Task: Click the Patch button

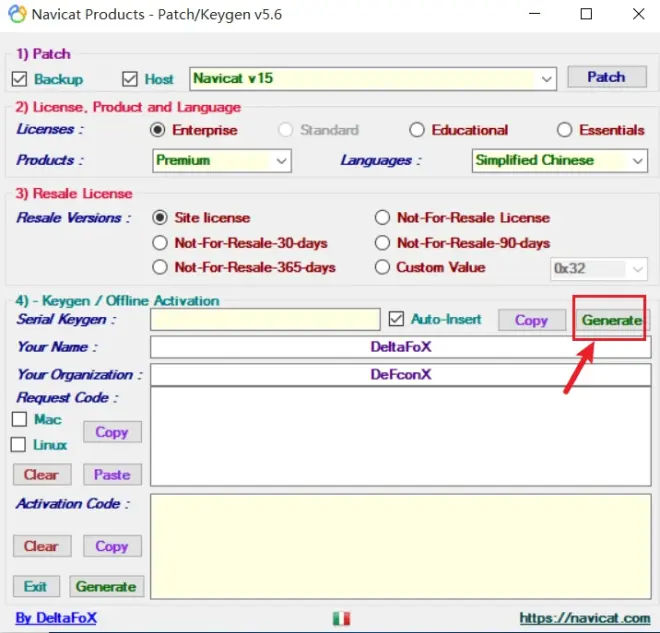Action: point(607,77)
